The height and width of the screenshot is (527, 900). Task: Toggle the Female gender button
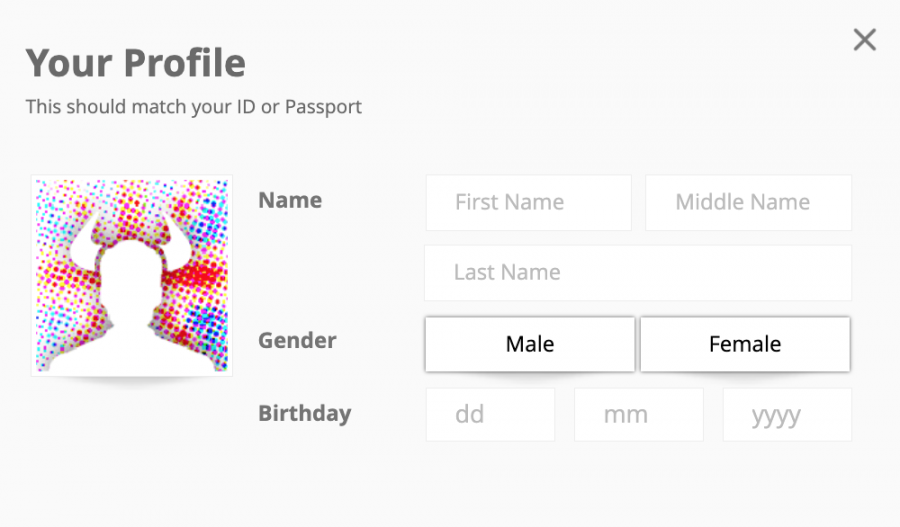tap(745, 344)
